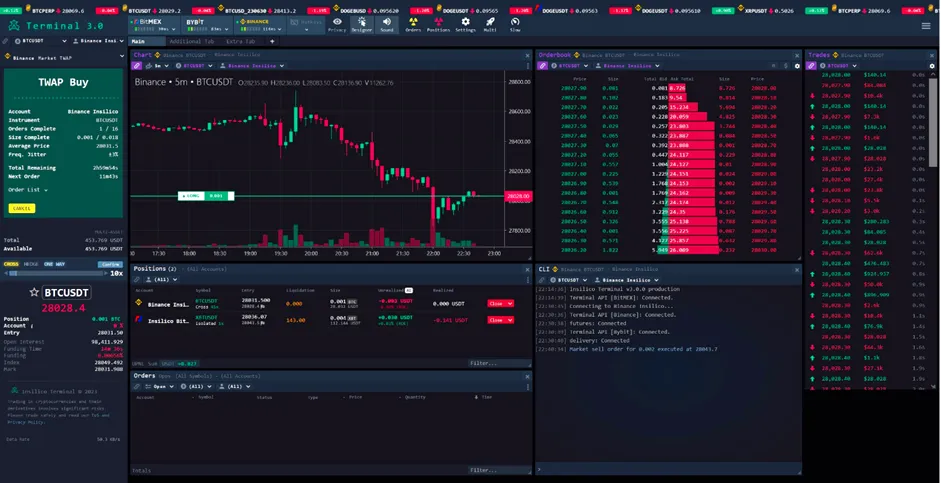Click the Slow gauge icon
Image resolution: width=941 pixels, height=483 pixels.
tap(515, 24)
